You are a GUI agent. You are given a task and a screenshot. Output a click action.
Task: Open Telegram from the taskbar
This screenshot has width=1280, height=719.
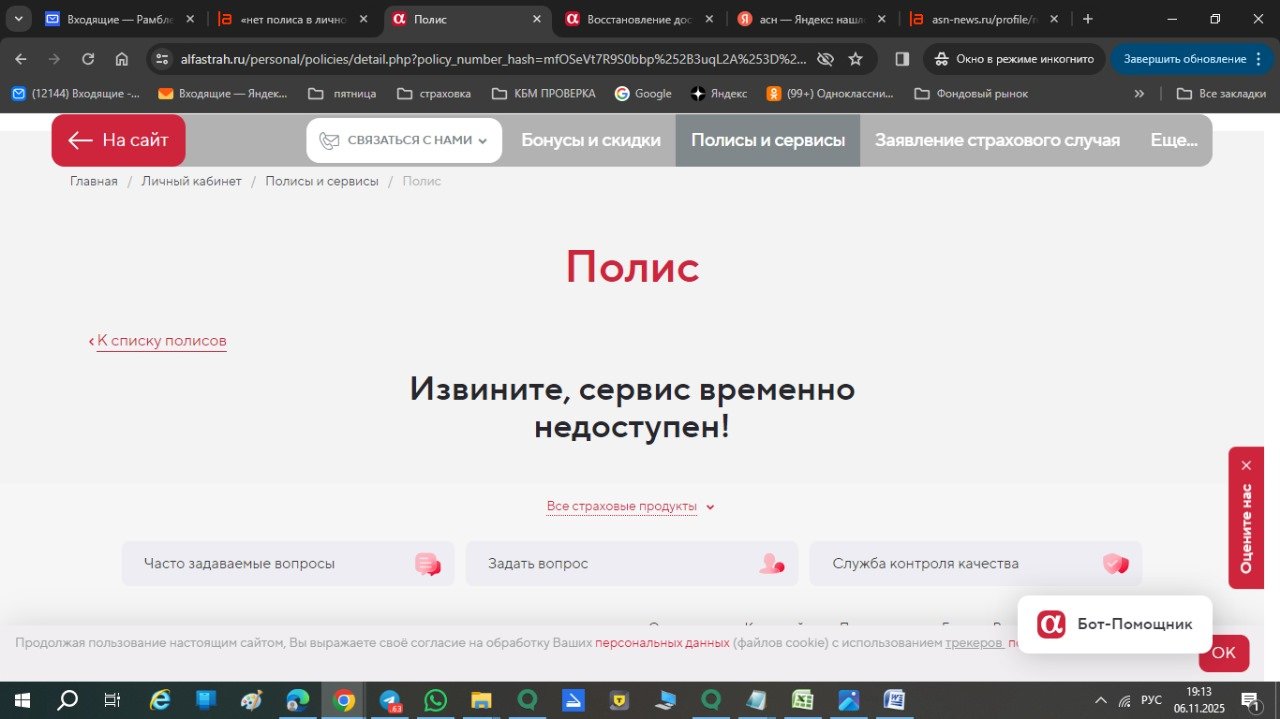[x=390, y=700]
